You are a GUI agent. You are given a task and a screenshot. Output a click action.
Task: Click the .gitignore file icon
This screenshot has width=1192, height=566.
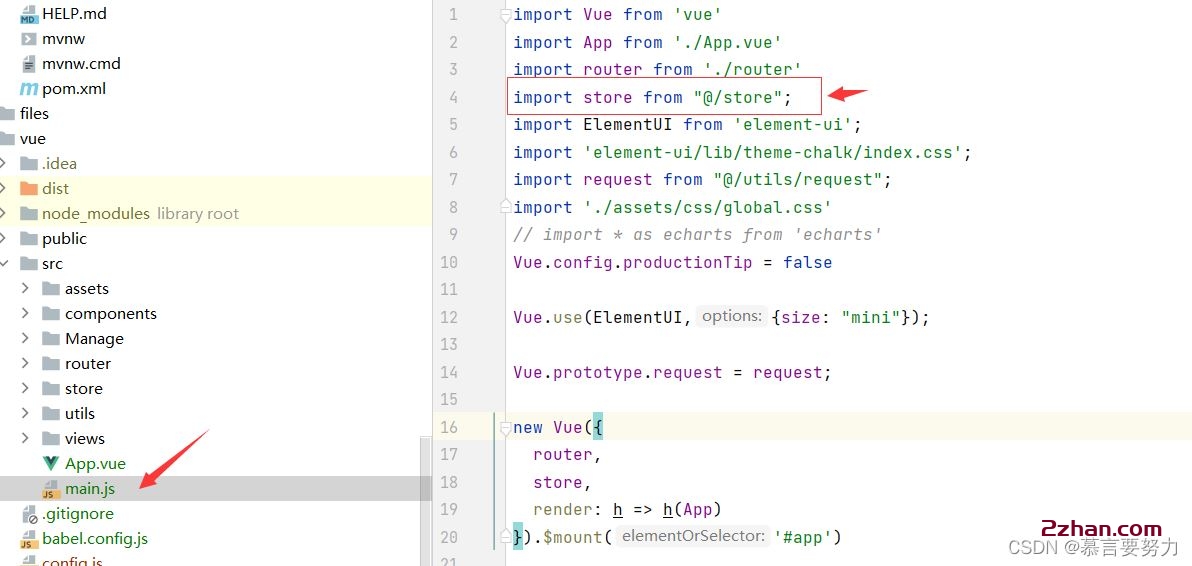coord(29,514)
